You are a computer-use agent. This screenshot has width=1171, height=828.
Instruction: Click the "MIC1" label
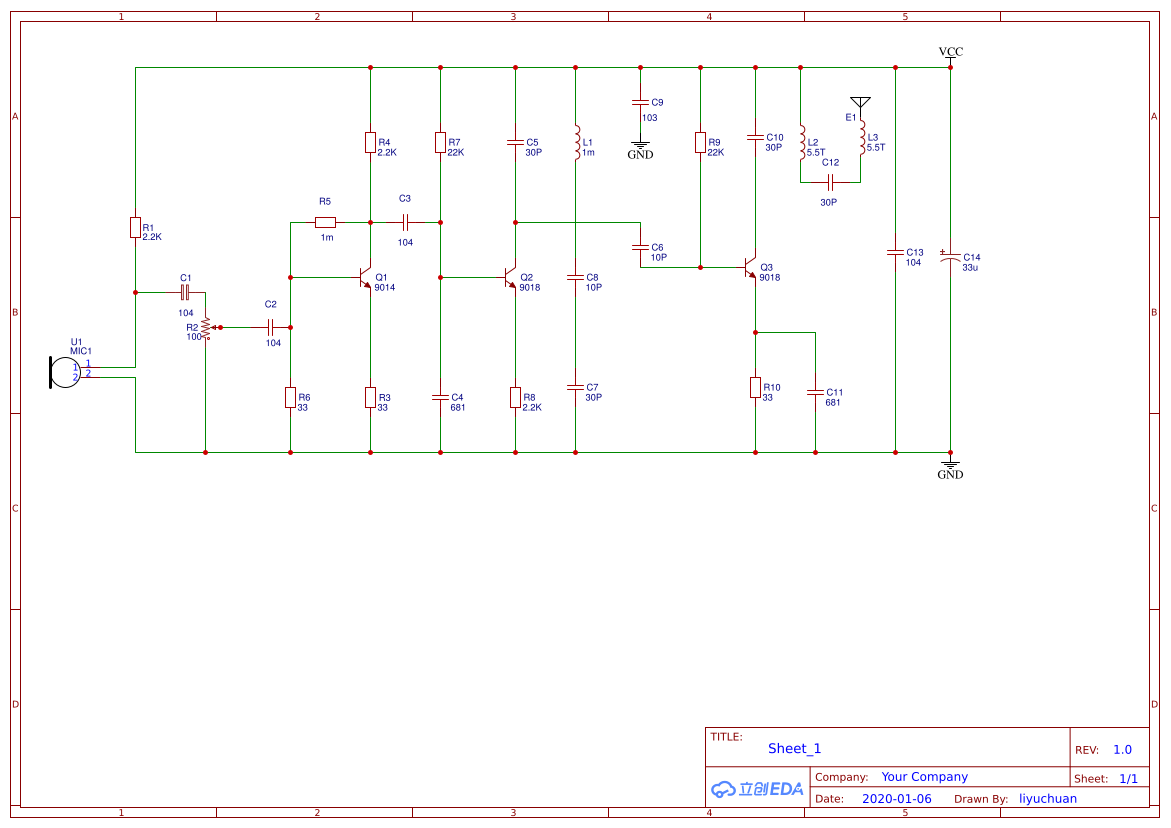[81, 351]
